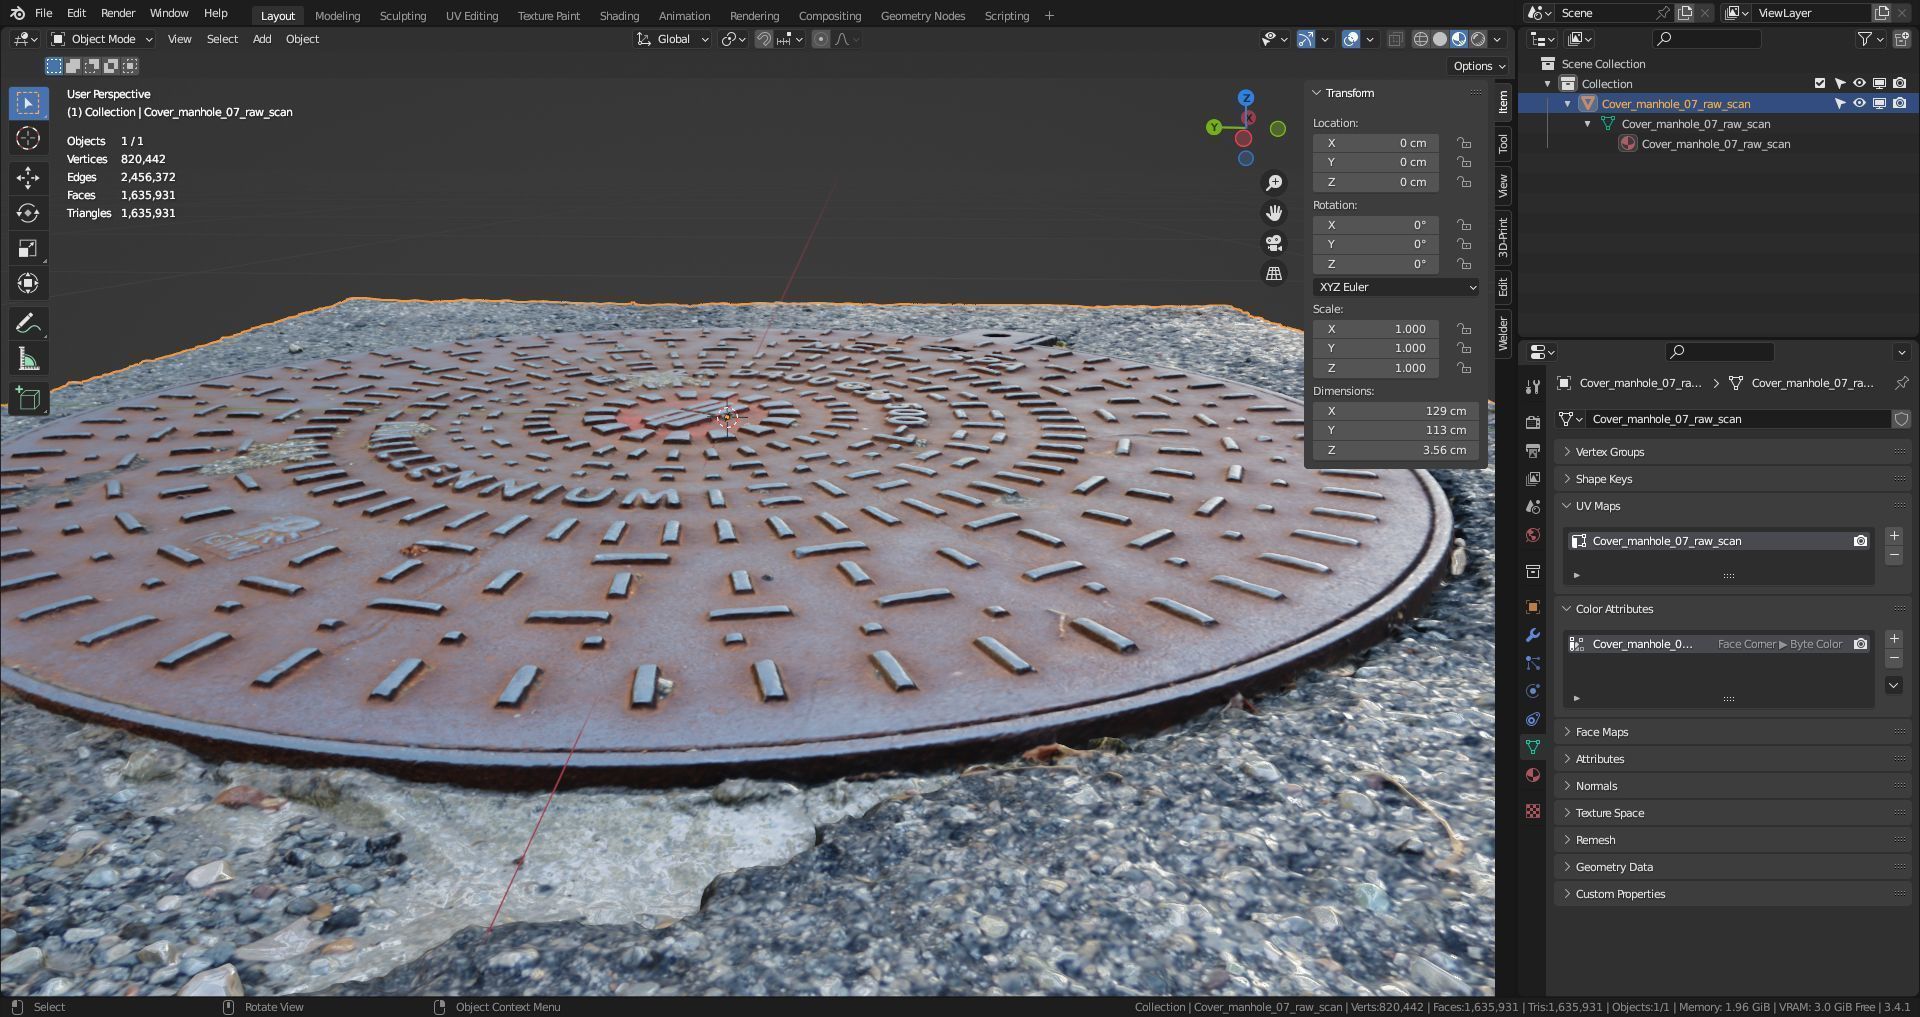1920x1017 pixels.
Task: Open Modifier properties wrench tab
Action: pos(1533,635)
